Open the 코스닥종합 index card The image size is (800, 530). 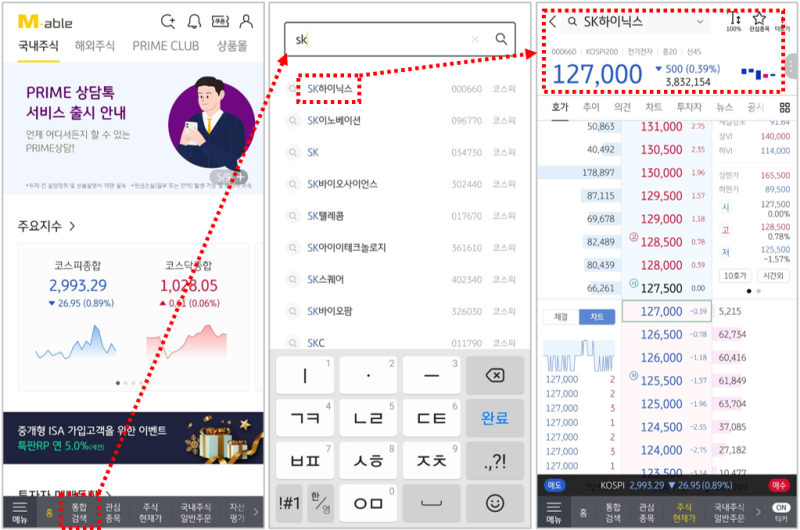tap(189, 312)
